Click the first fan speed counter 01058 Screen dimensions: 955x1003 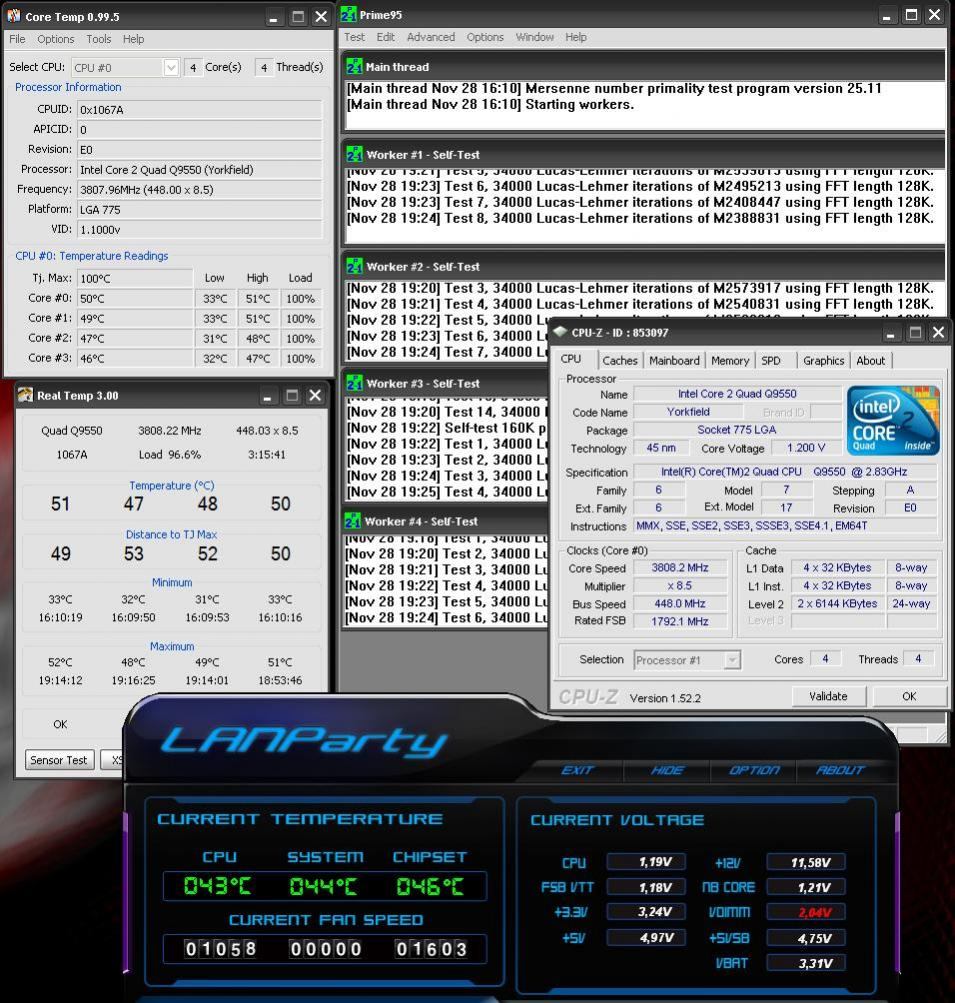[x=220, y=949]
